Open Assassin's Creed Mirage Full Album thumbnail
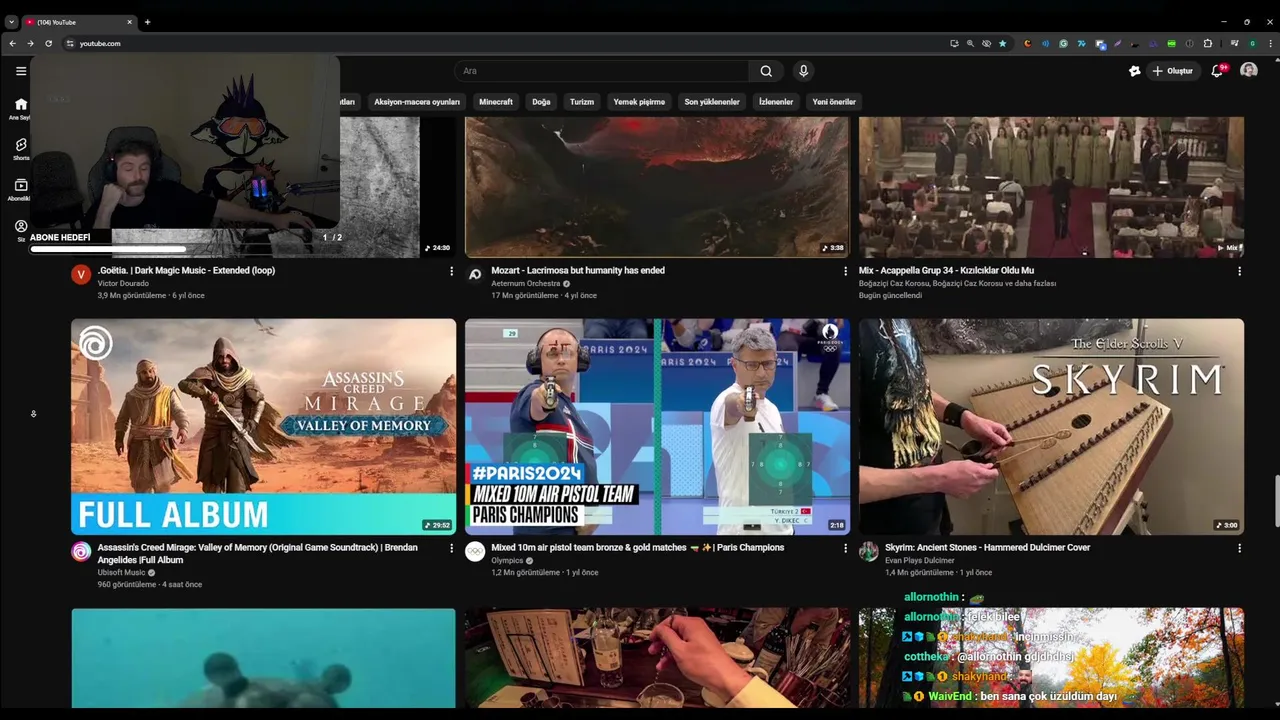Image resolution: width=1280 pixels, height=720 pixels. [263, 427]
